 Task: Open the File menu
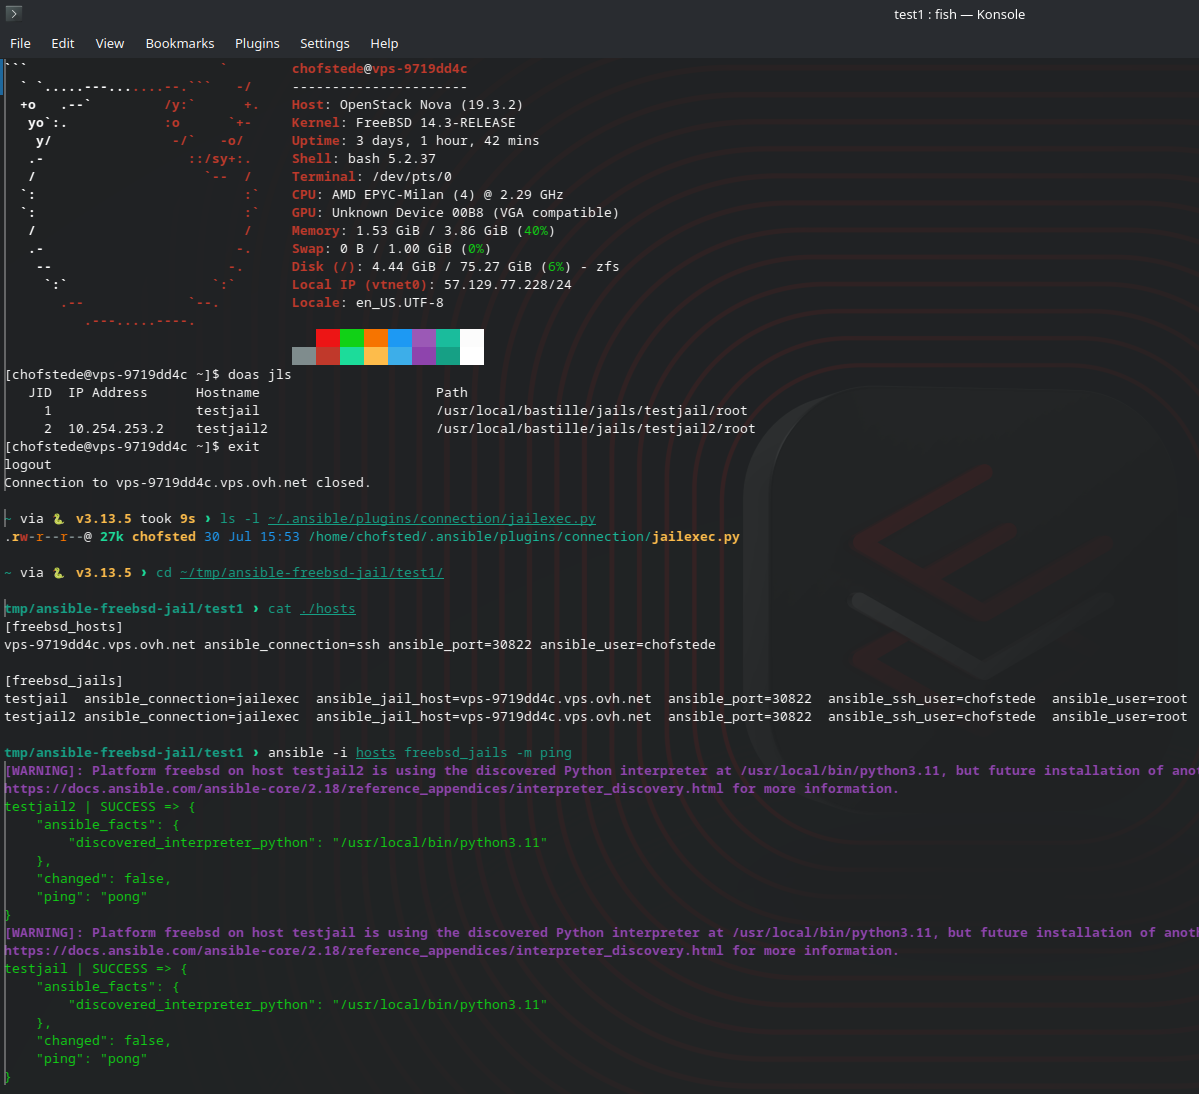point(20,43)
